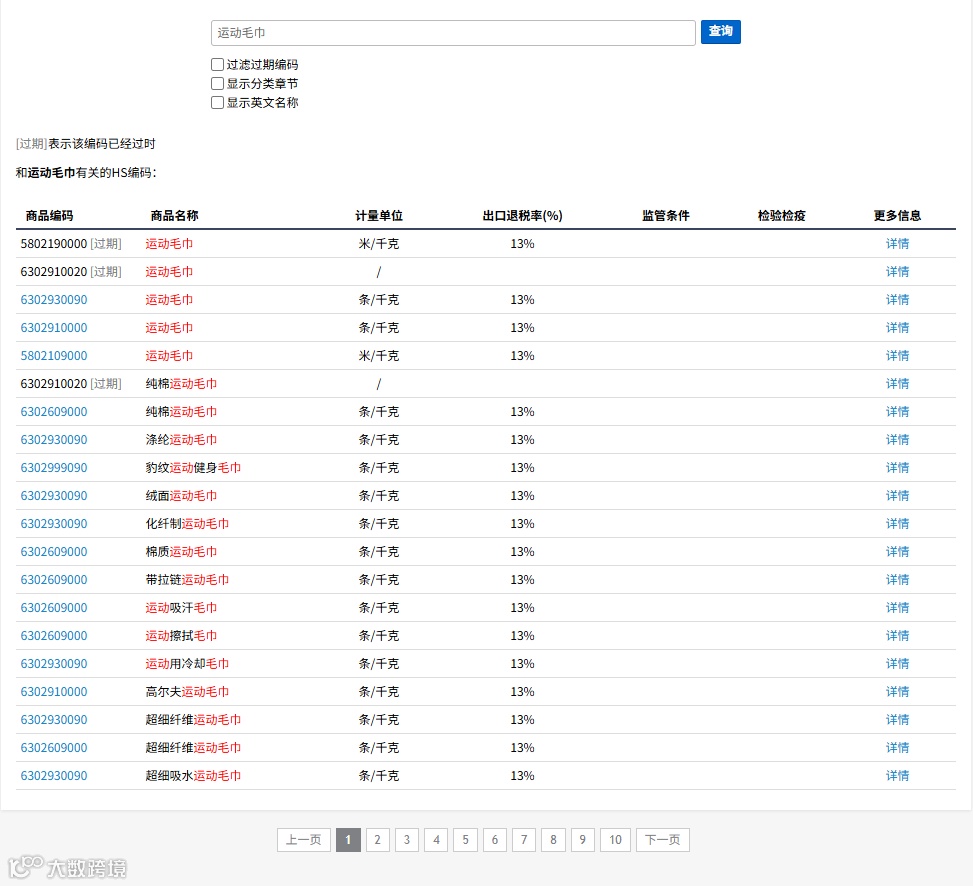Select the 运动用冷却毛巾 product name
973x886 pixels.
click(x=187, y=664)
